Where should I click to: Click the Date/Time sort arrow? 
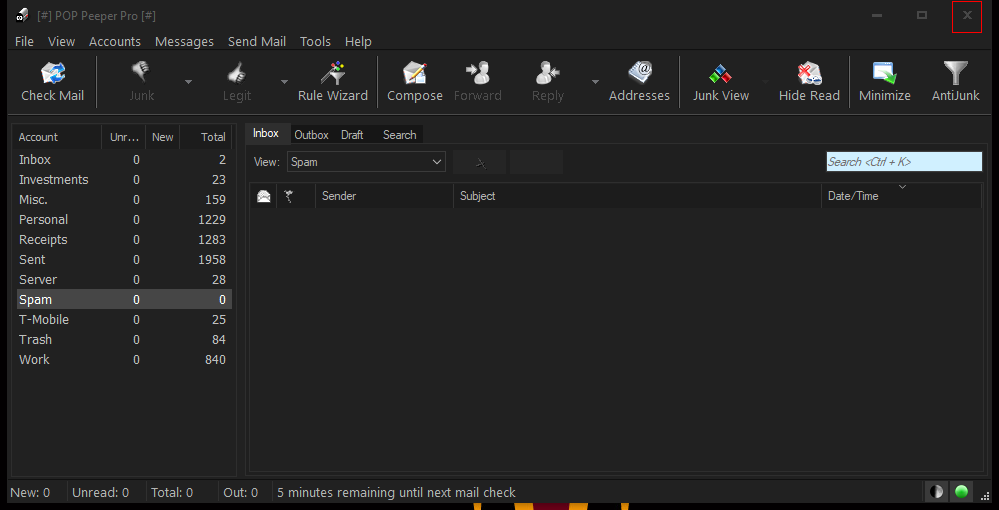point(902,187)
